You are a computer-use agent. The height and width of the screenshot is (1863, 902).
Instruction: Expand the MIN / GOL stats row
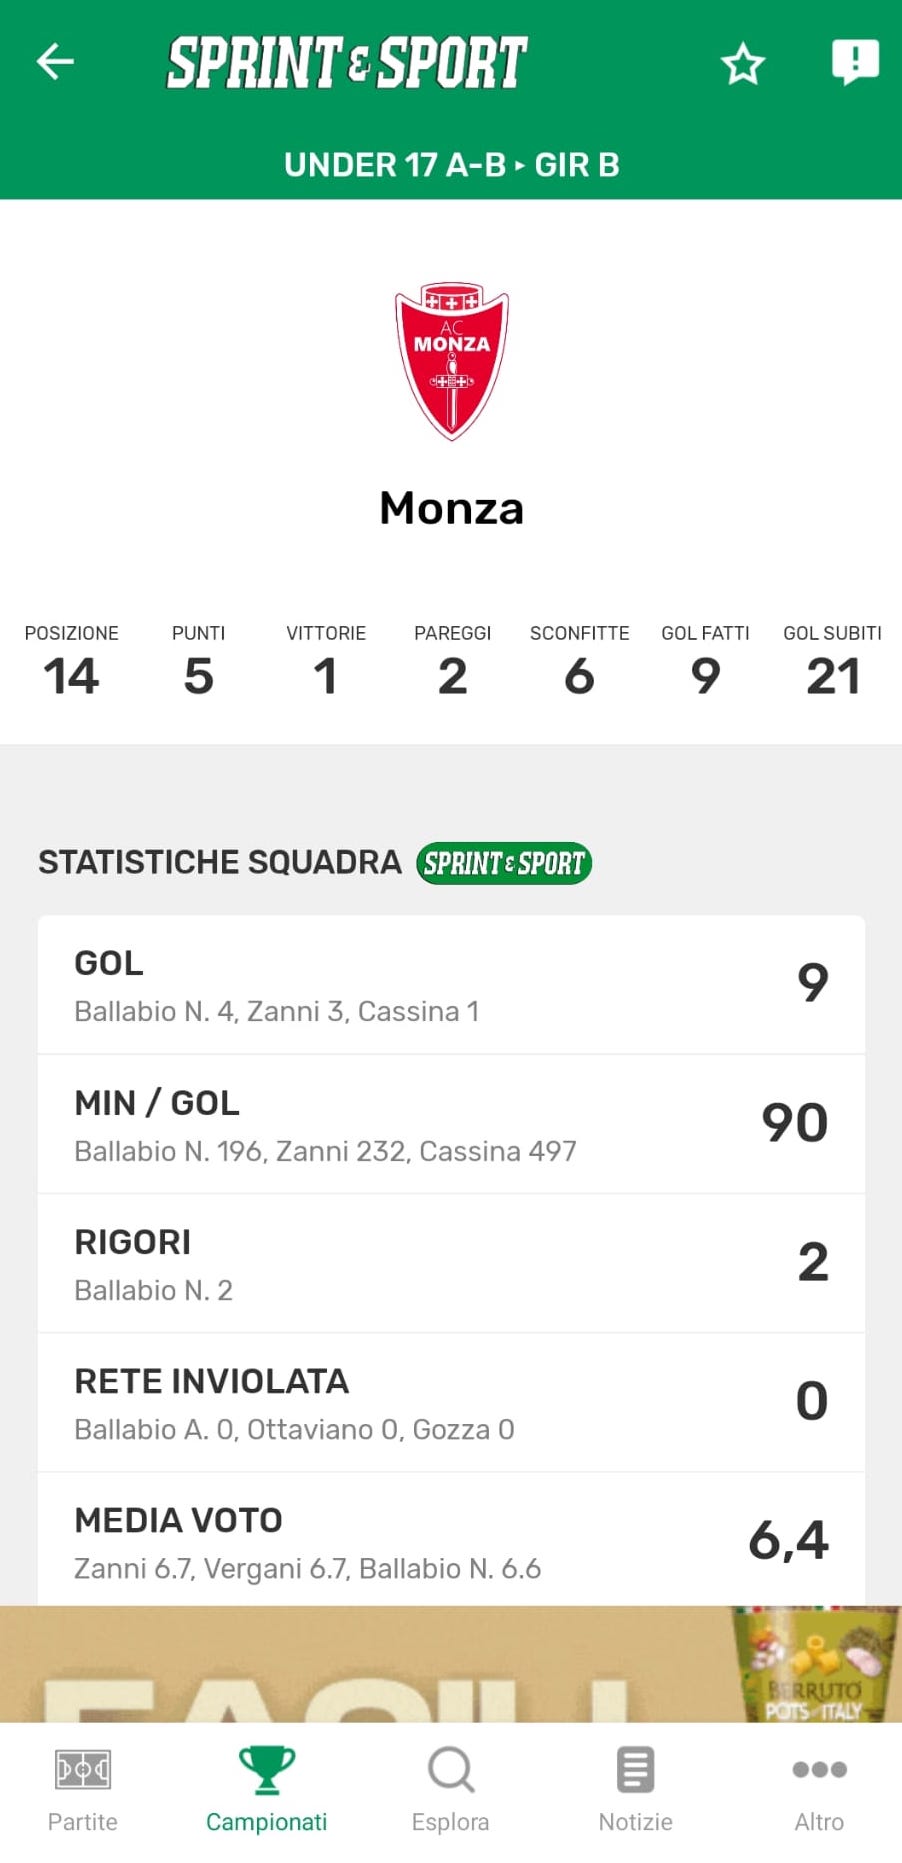point(451,1124)
